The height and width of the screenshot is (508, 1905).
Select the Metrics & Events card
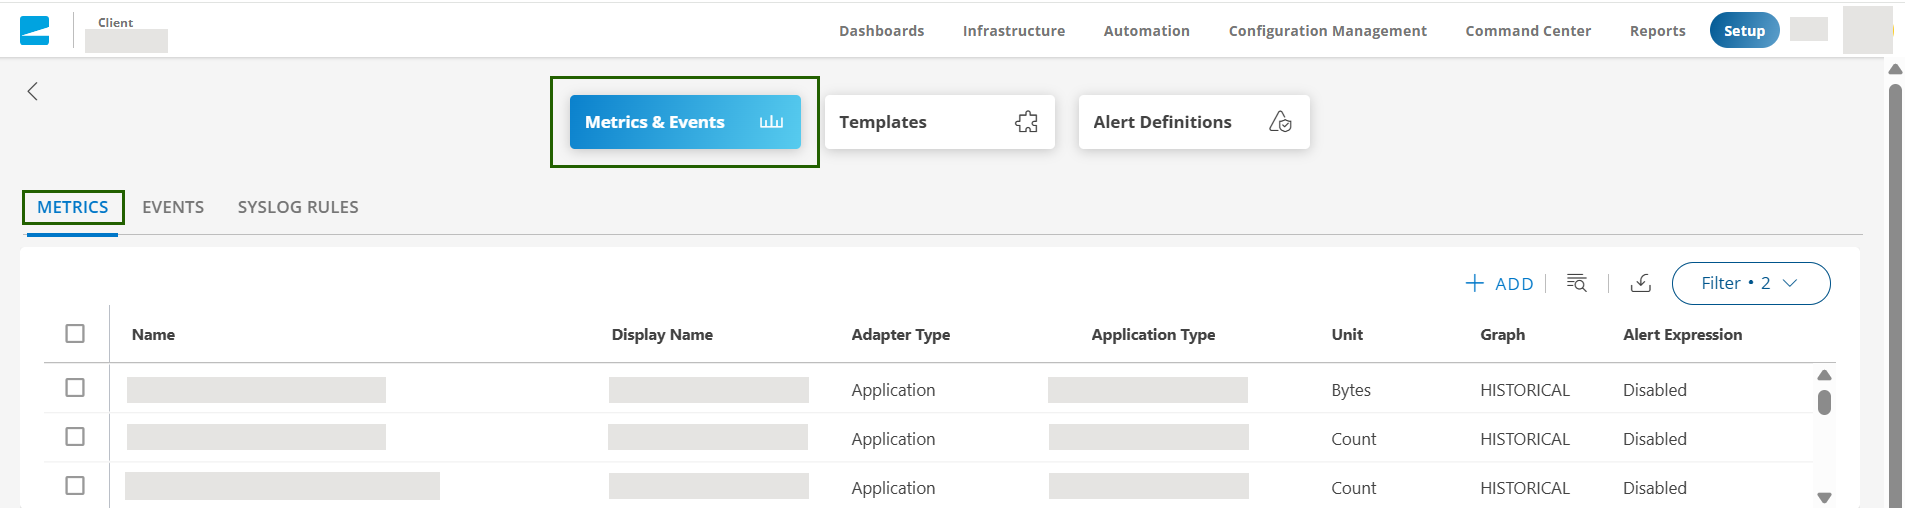tap(684, 122)
